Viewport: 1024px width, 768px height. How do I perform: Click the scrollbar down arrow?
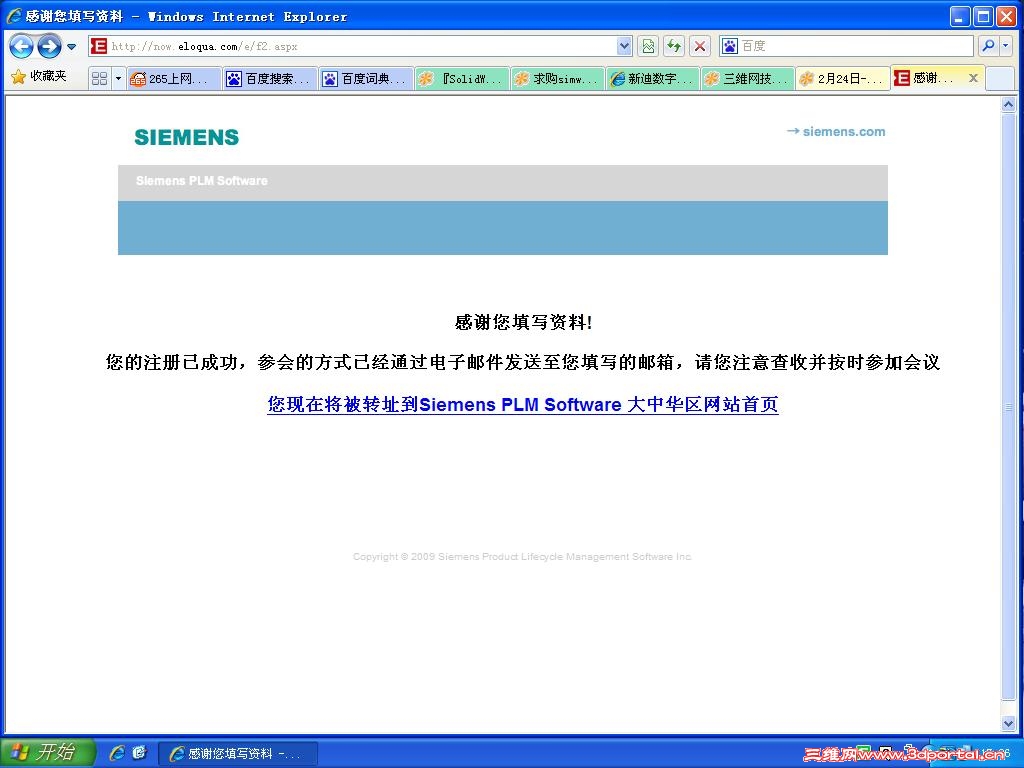[1008, 723]
